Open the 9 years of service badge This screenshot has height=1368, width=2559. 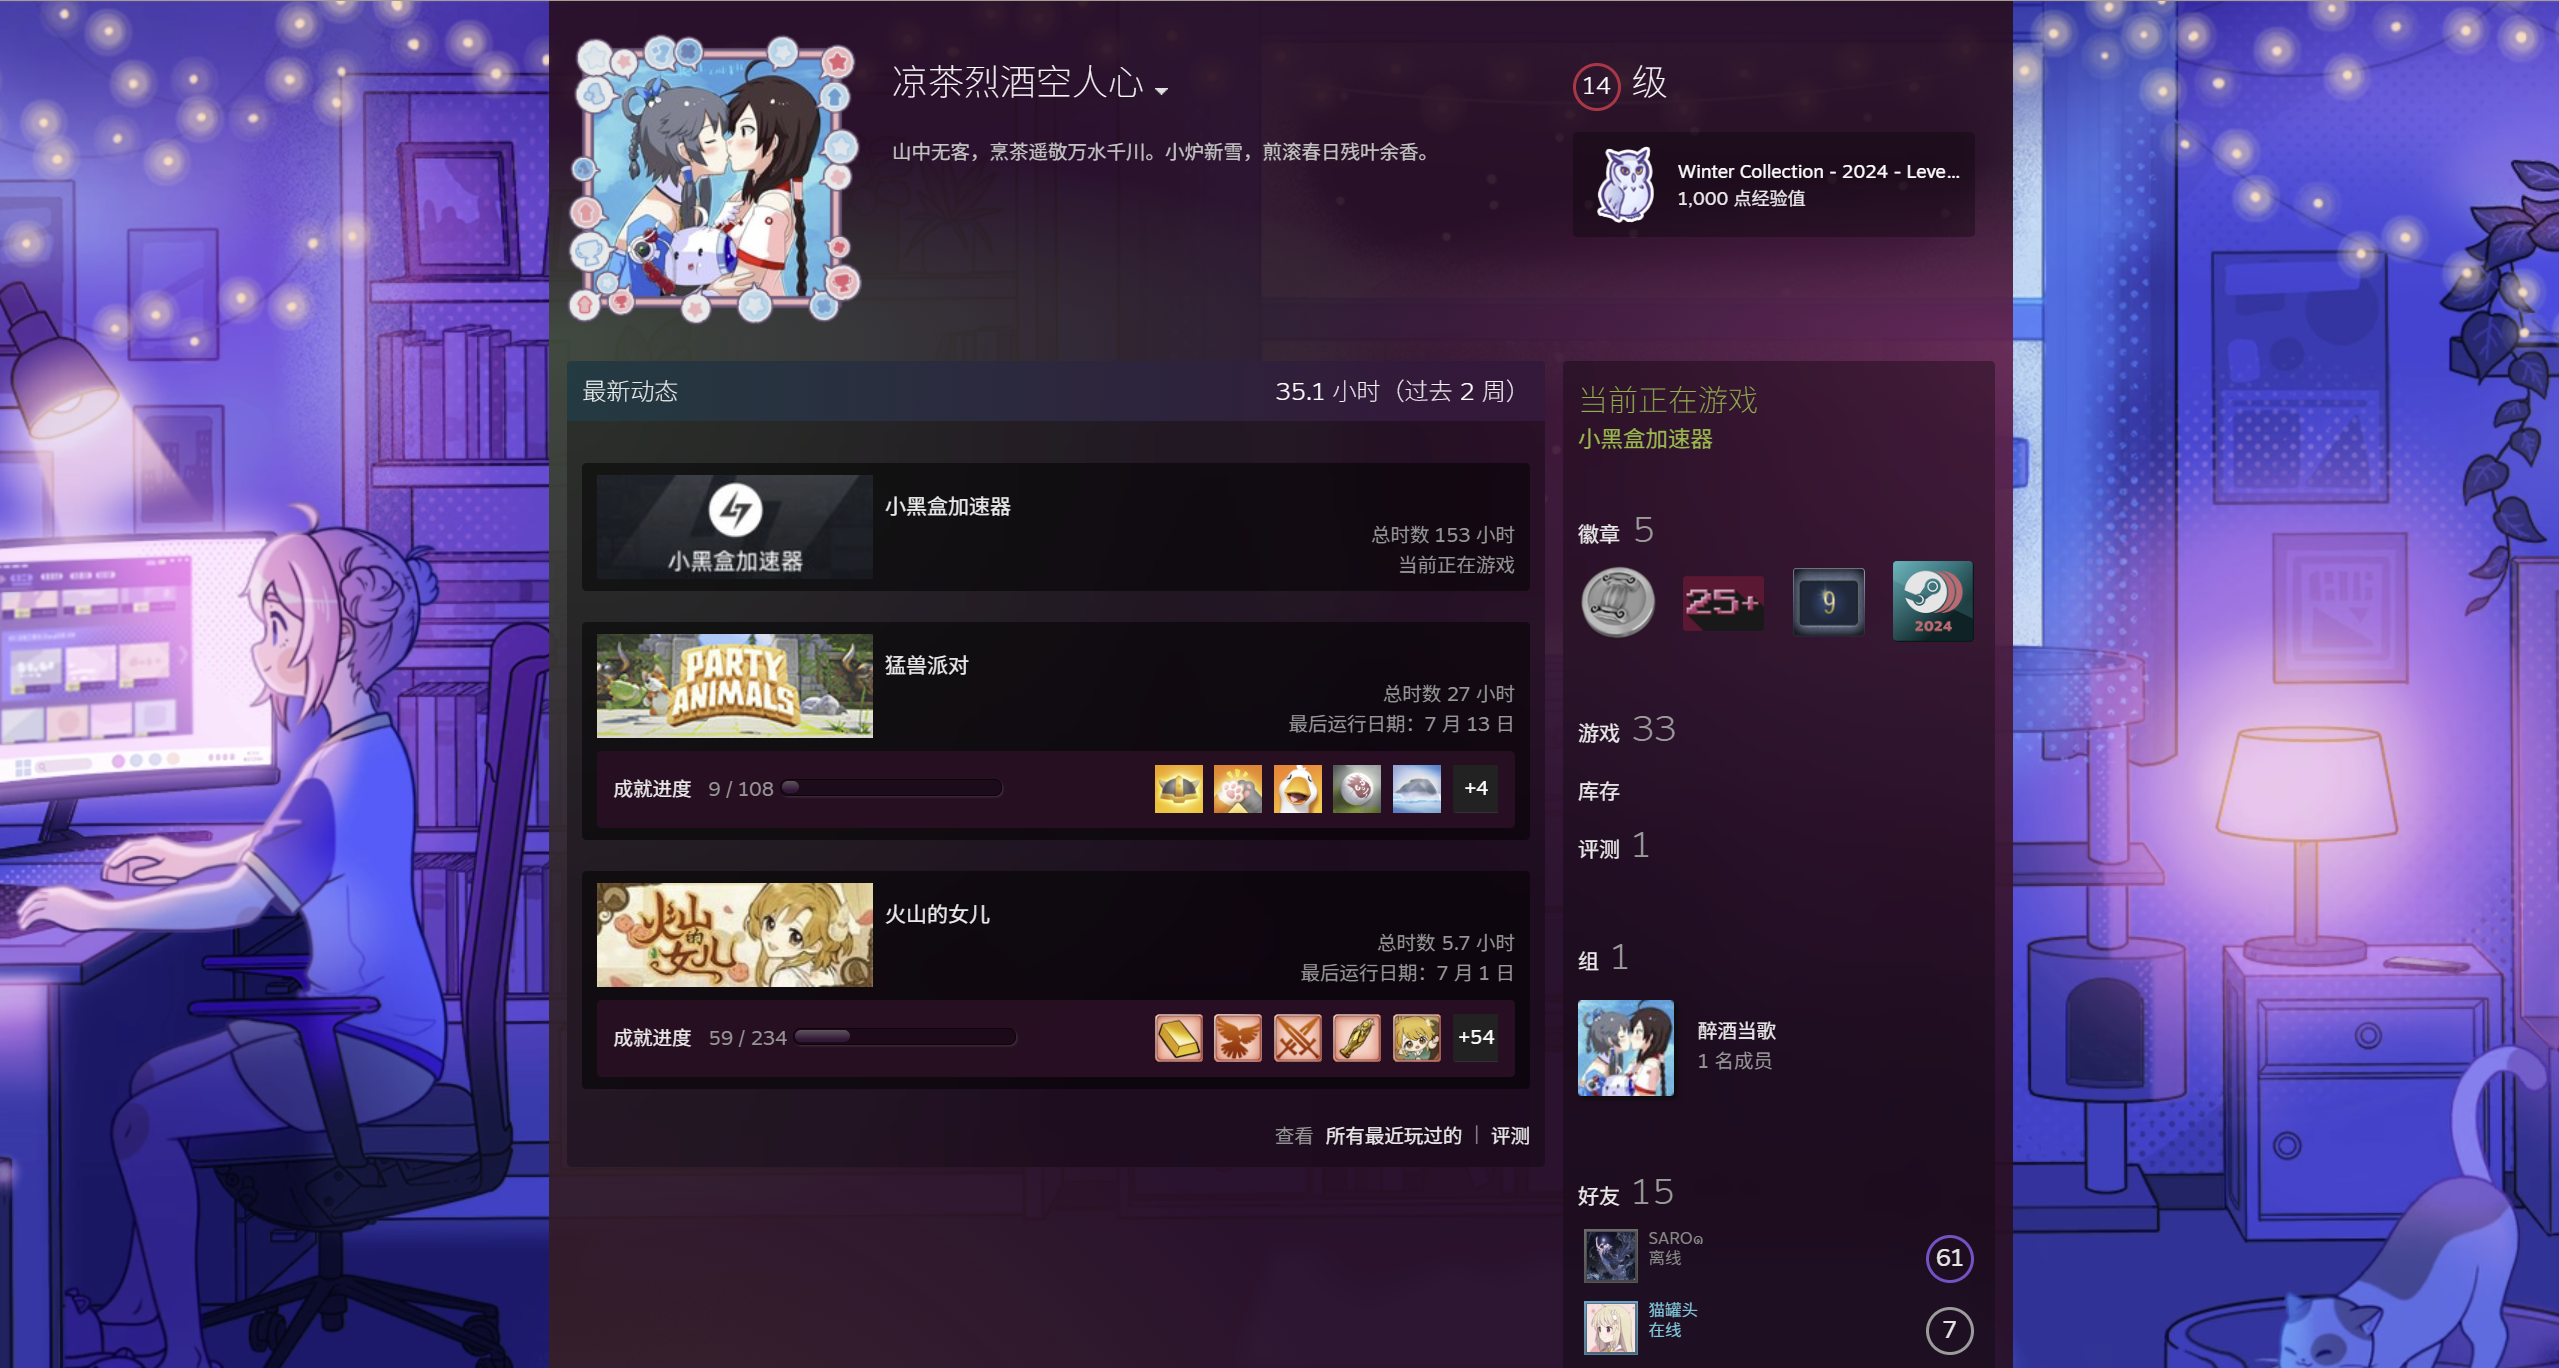coord(1828,602)
